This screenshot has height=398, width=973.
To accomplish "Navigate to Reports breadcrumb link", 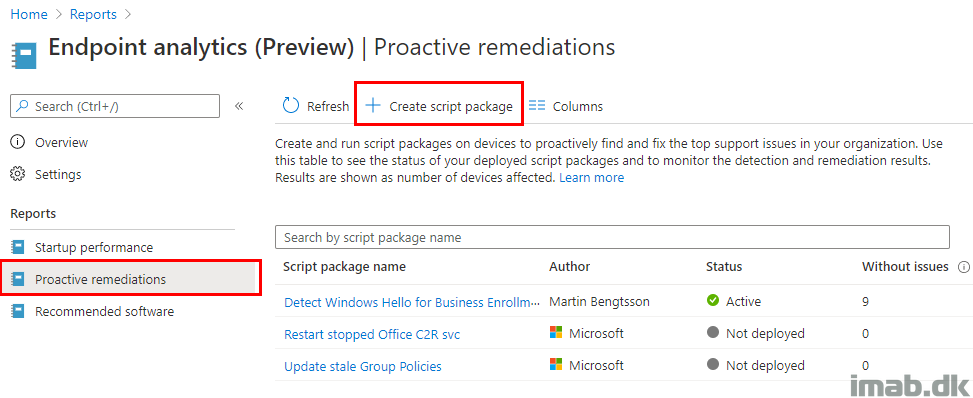I will (93, 14).
